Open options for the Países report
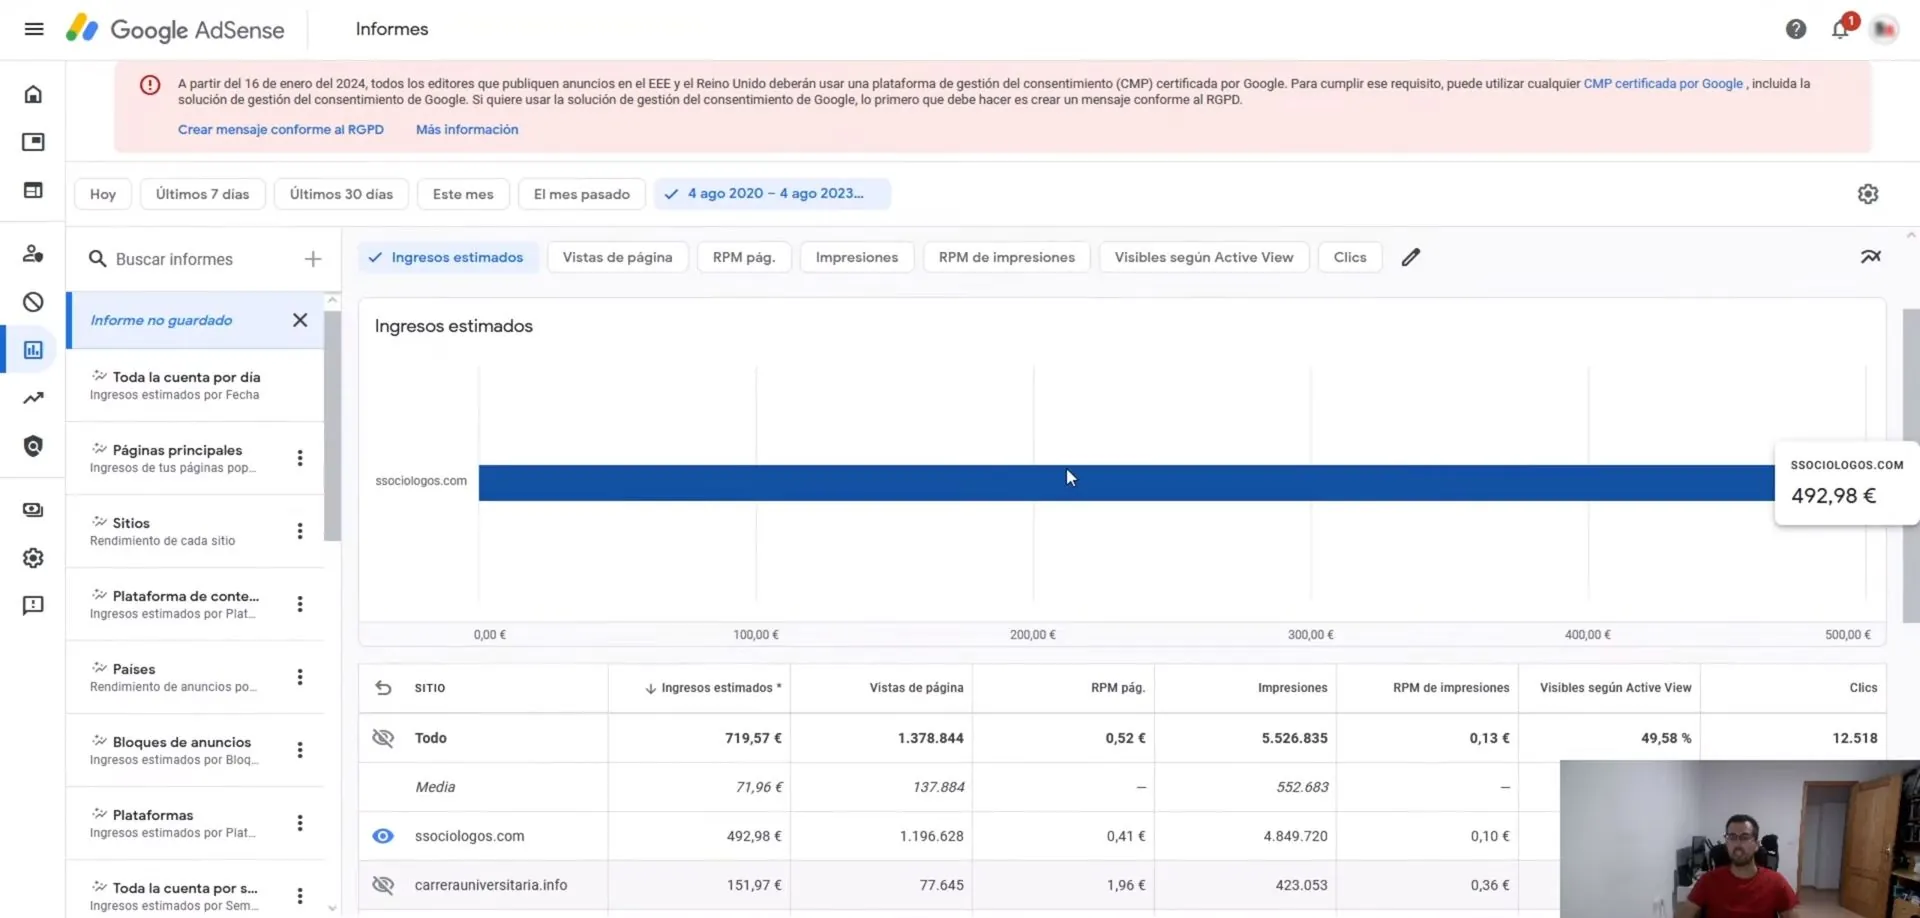This screenshot has width=1920, height=918. tap(300, 677)
